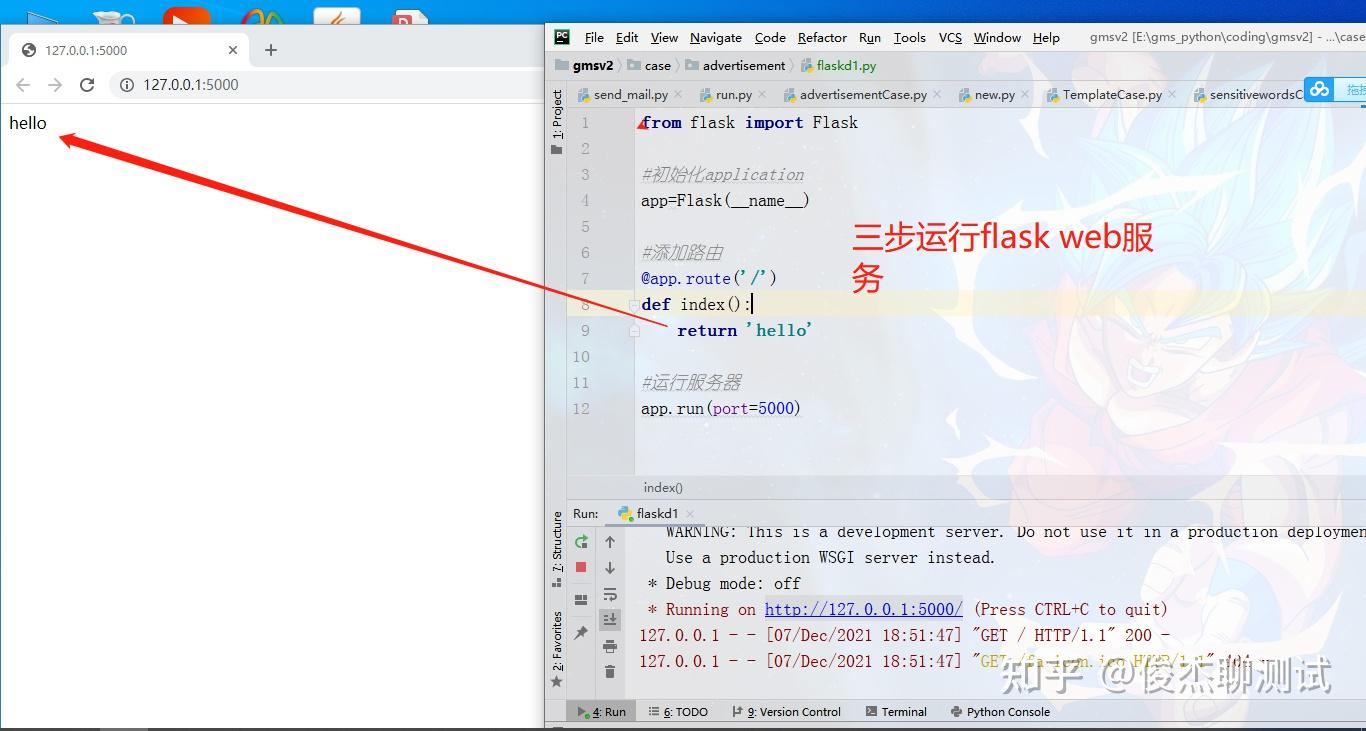The image size is (1366, 731).
Task: Collapse the def index() code fold marker
Action: (634, 304)
